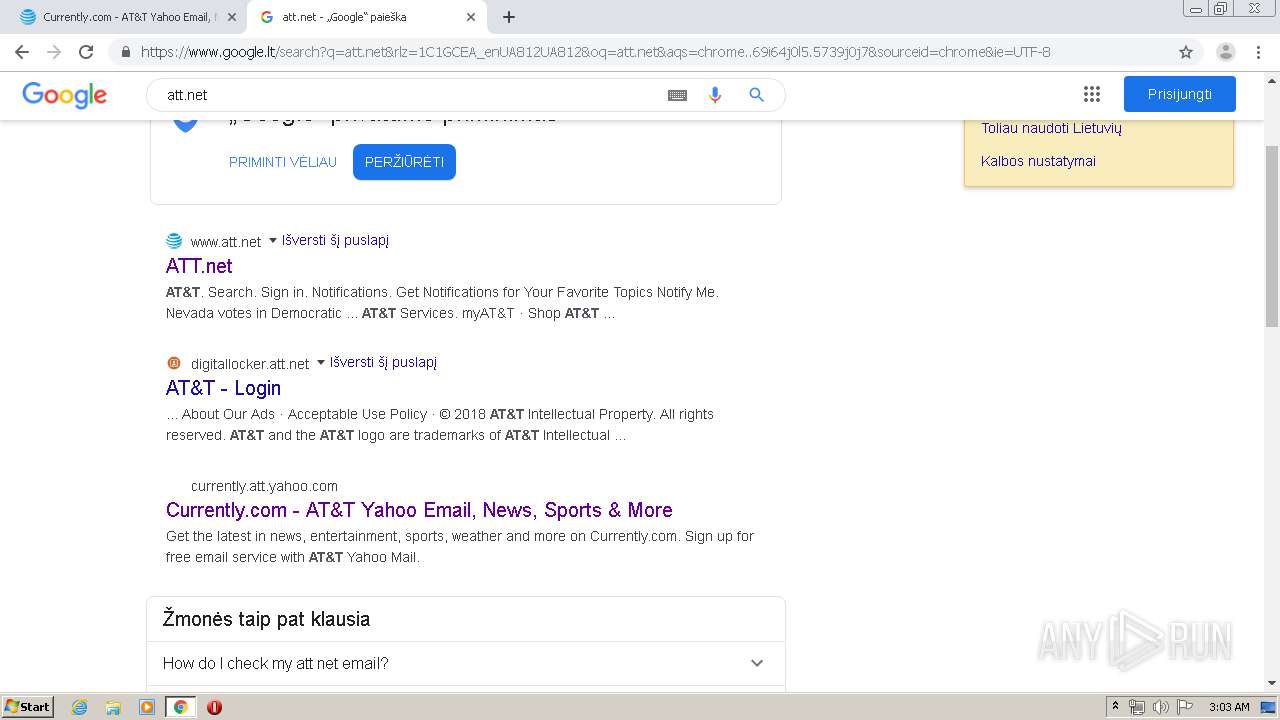The image size is (1280, 720).
Task: Open the Google apps grid
Action: point(1092,94)
